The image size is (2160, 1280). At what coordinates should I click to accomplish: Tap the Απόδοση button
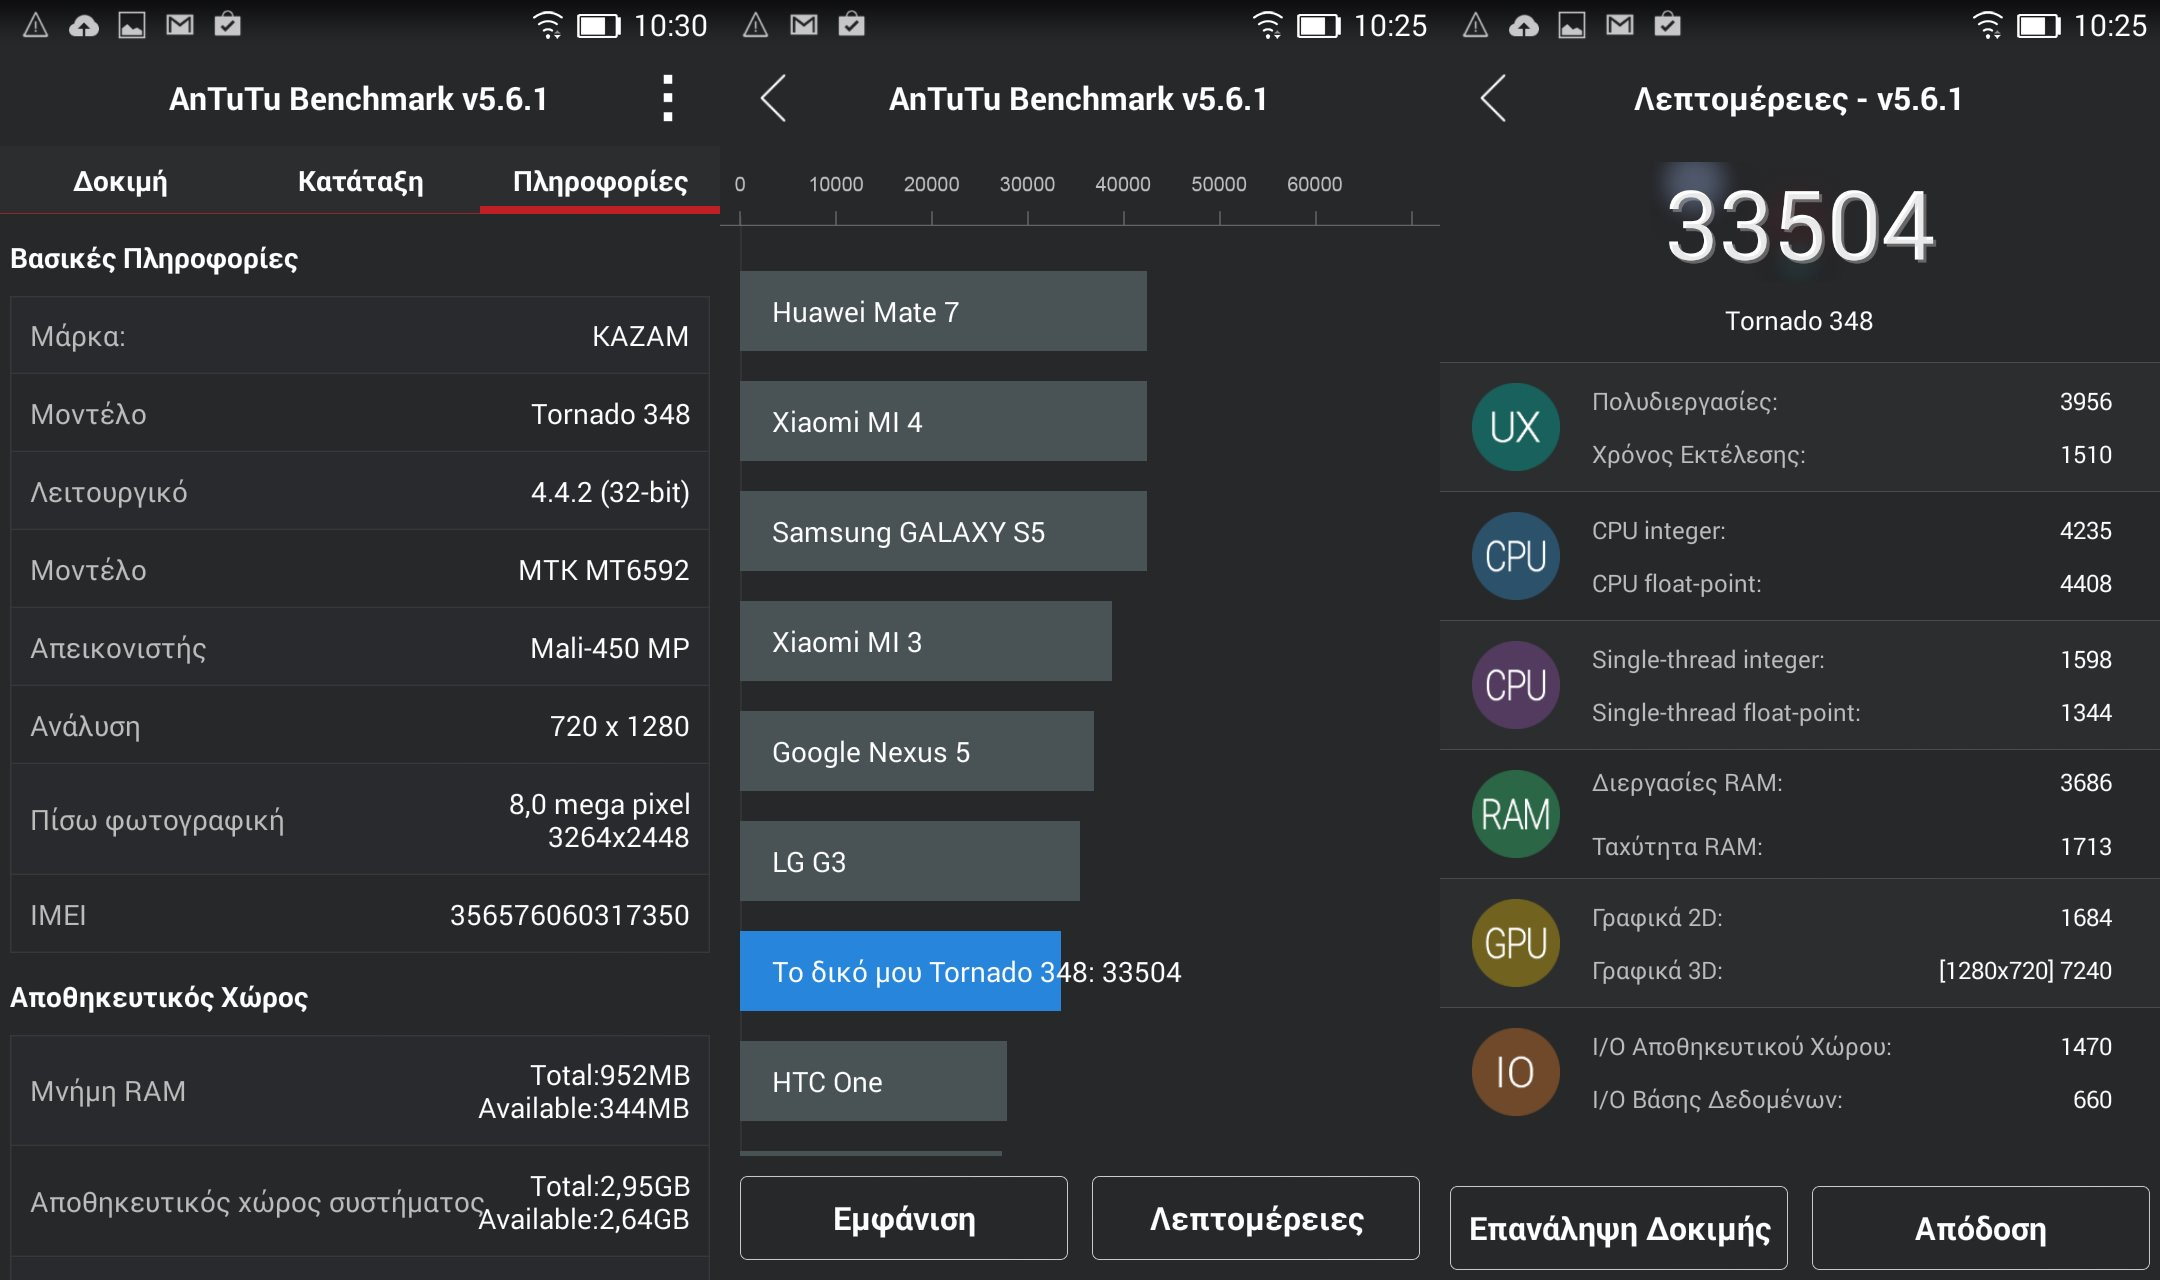[1981, 1228]
